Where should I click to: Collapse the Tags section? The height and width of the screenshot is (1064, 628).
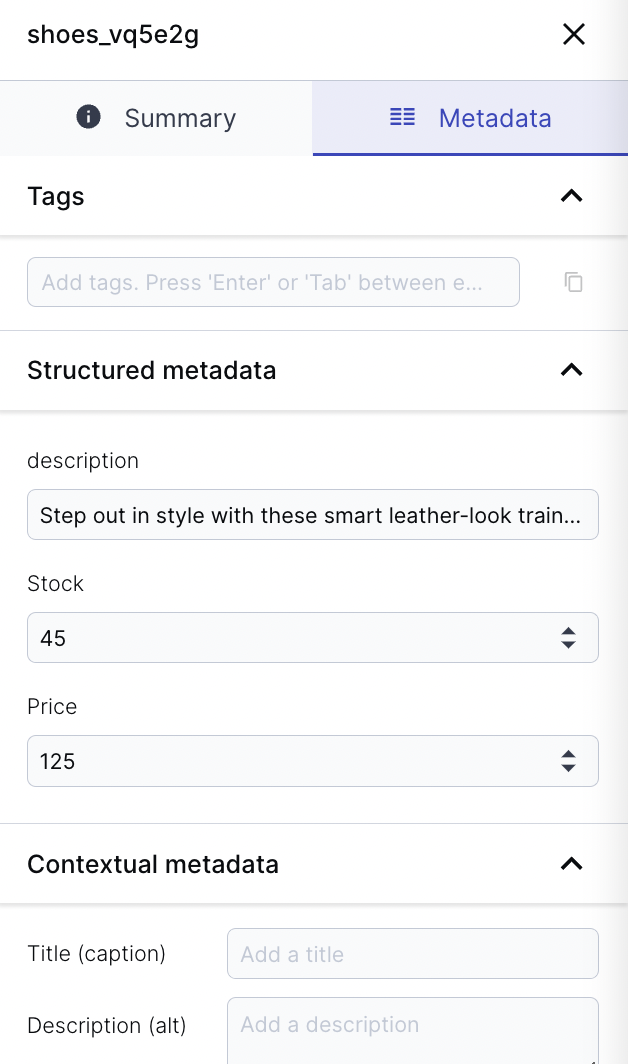pyautogui.click(x=571, y=196)
